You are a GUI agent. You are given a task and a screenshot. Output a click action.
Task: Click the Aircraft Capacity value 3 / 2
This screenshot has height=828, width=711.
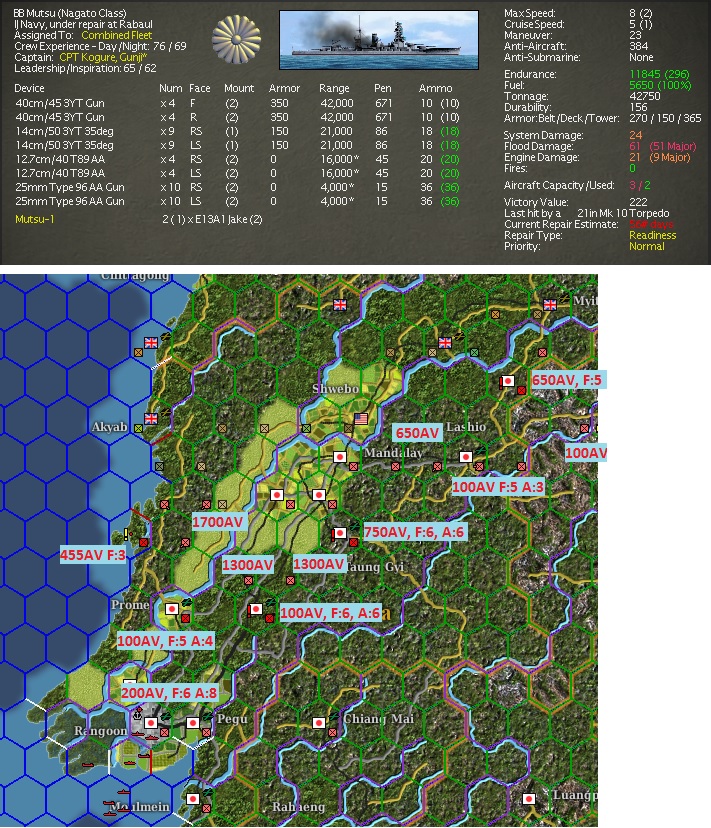click(640, 185)
